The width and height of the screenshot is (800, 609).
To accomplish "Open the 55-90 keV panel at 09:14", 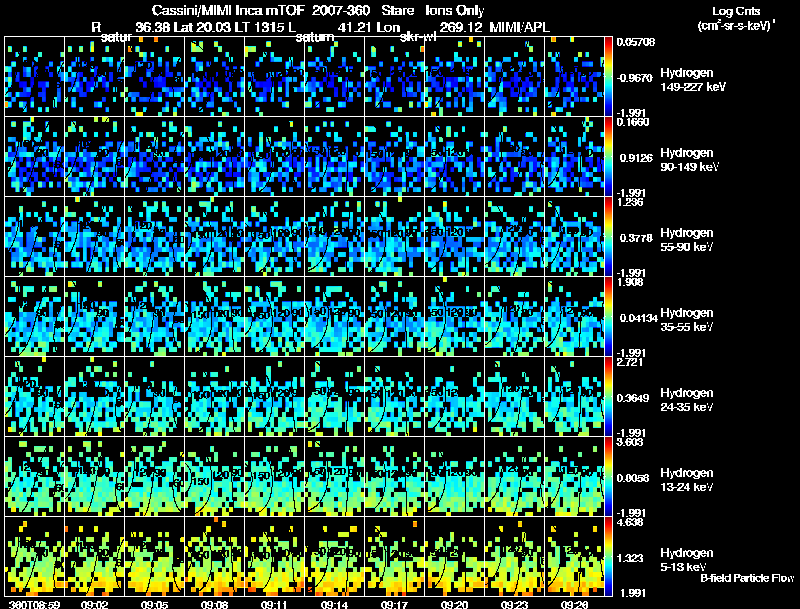I will 334,237.
